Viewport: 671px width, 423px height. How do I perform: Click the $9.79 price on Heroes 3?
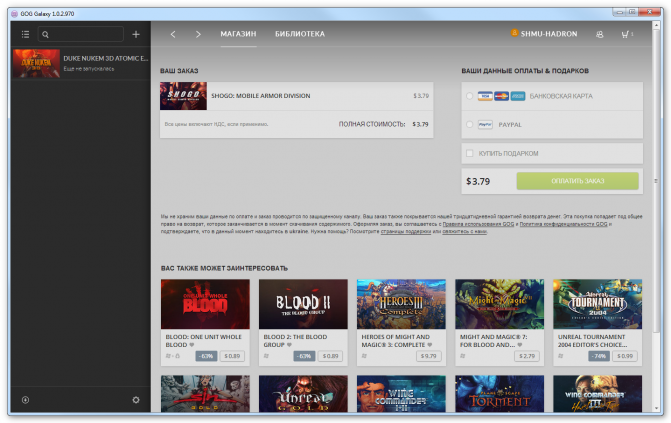pyautogui.click(x=428, y=356)
